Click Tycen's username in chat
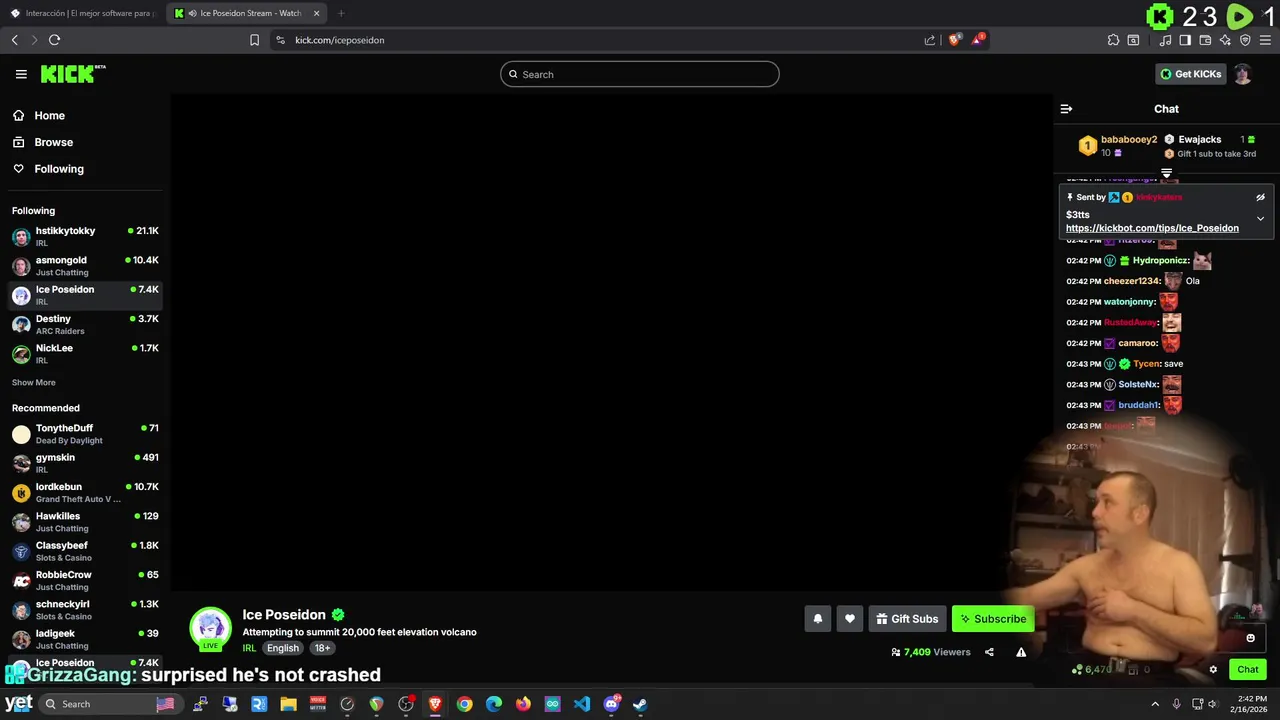The height and width of the screenshot is (720, 1280). 1146,364
